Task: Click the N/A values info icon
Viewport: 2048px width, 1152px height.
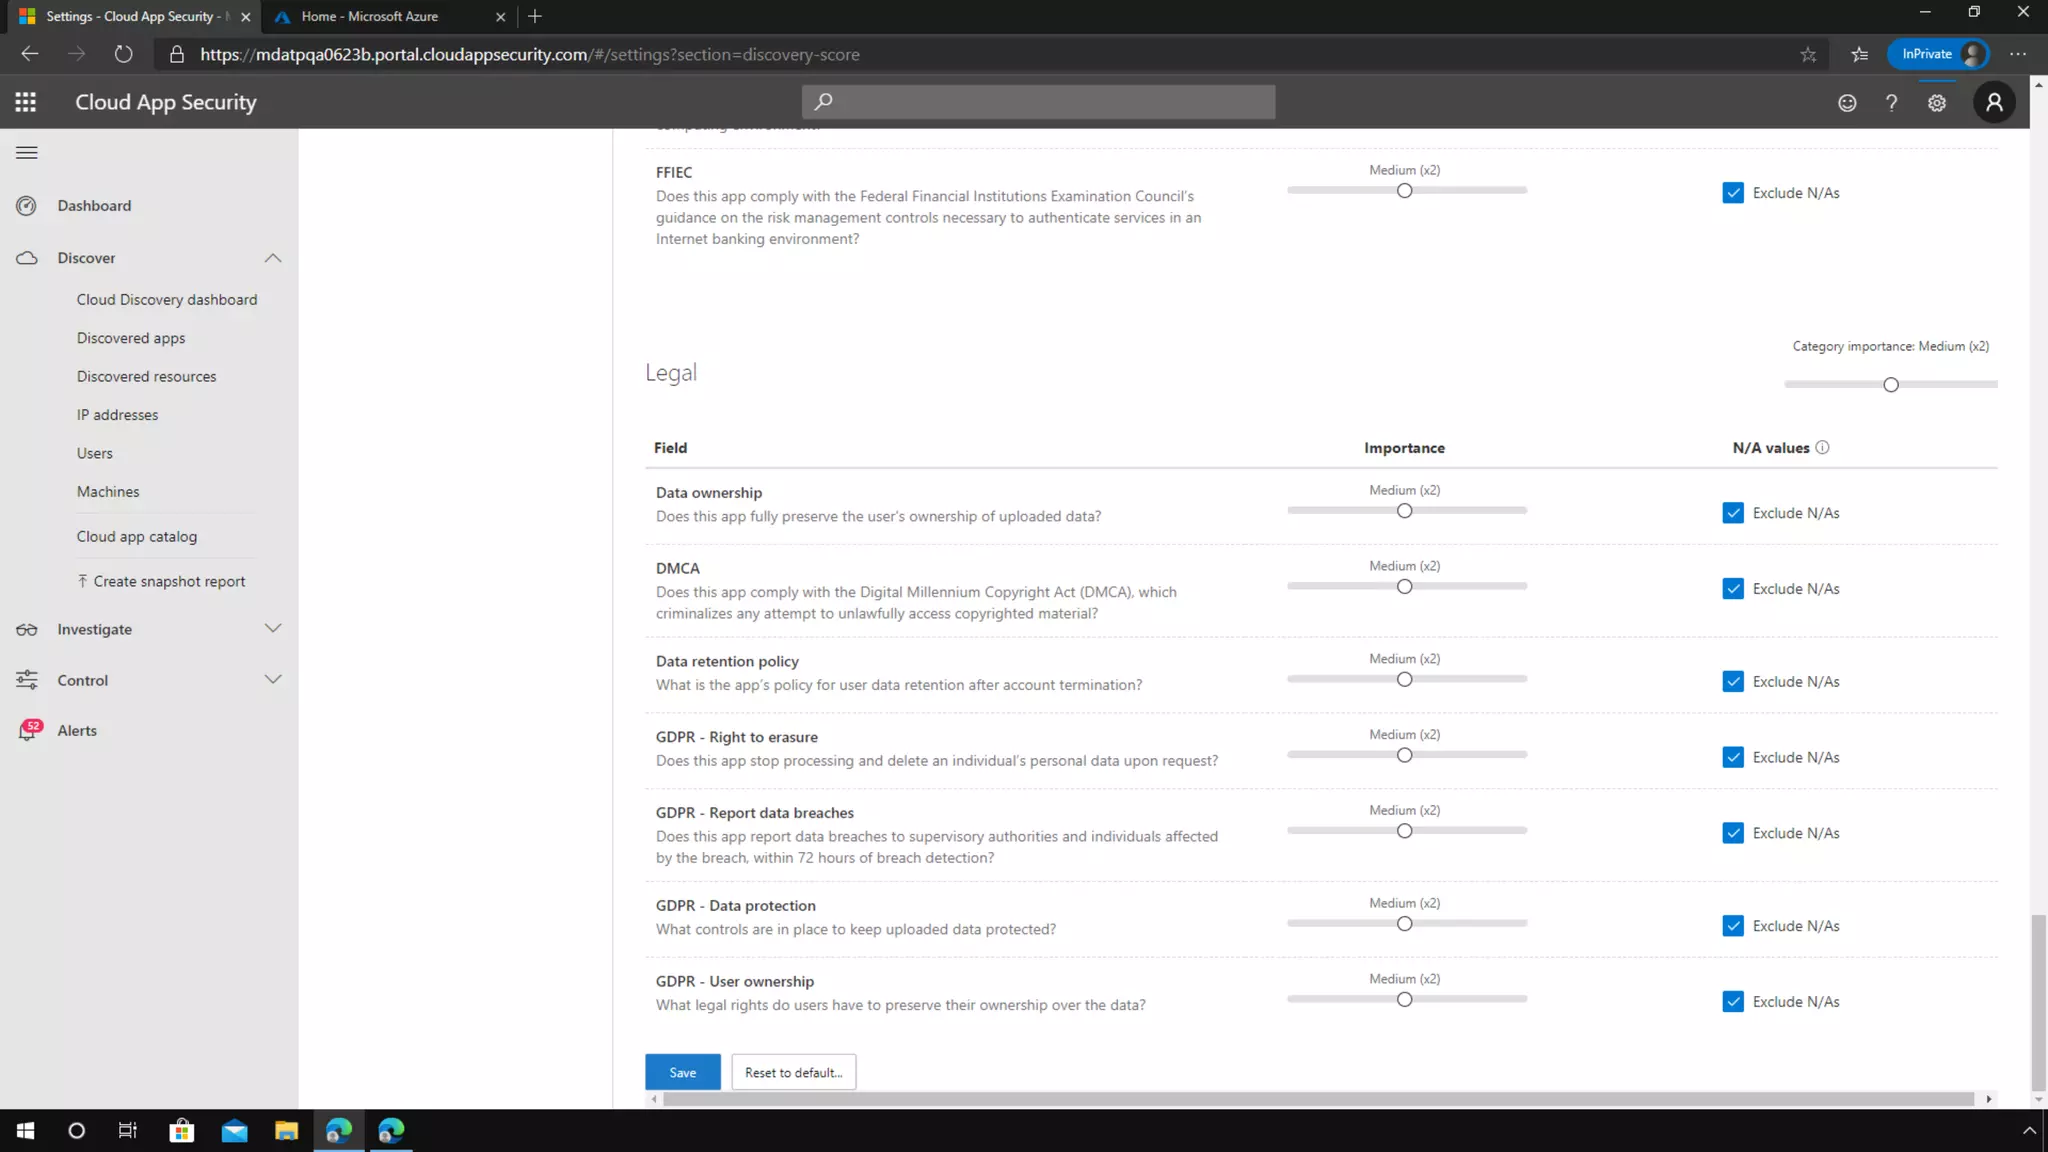Action: pos(1822,448)
